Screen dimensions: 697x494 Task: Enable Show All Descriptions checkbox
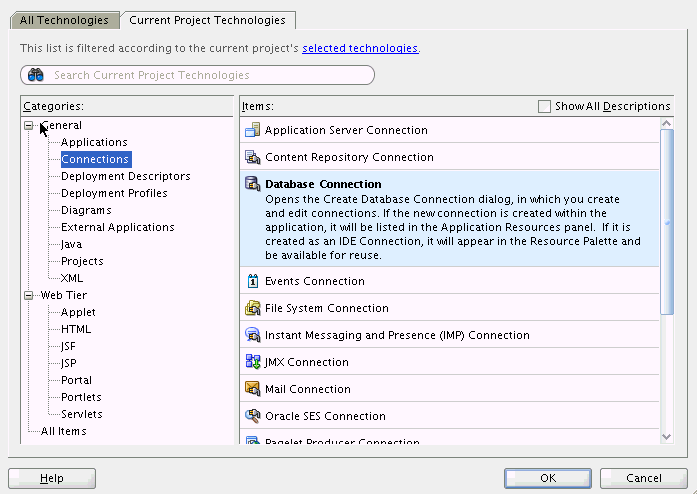544,106
